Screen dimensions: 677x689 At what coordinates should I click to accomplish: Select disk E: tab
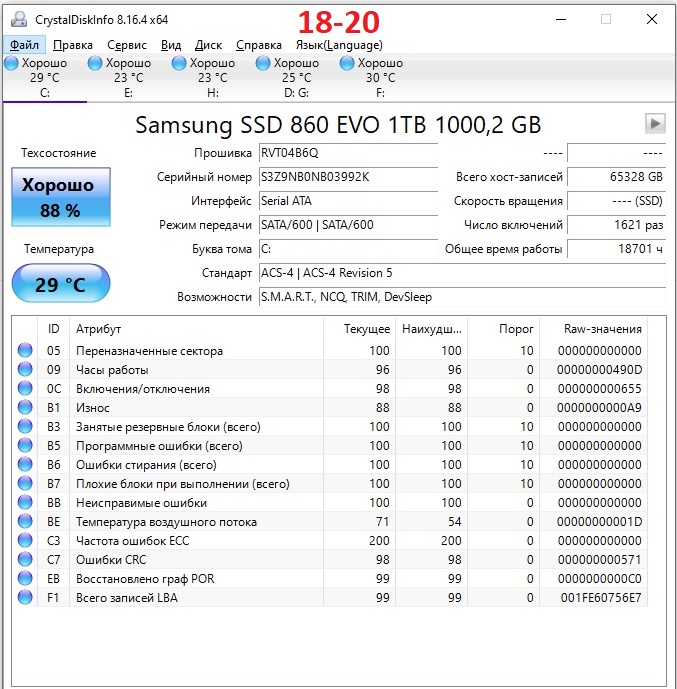[128, 78]
